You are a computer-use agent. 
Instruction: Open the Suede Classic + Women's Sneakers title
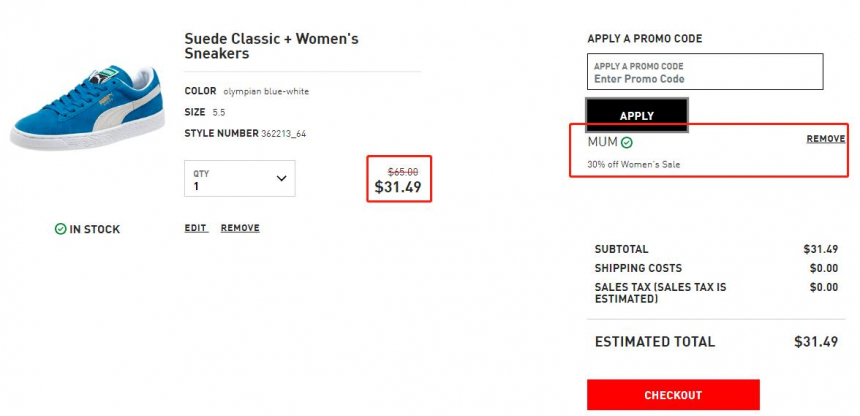tap(271, 46)
